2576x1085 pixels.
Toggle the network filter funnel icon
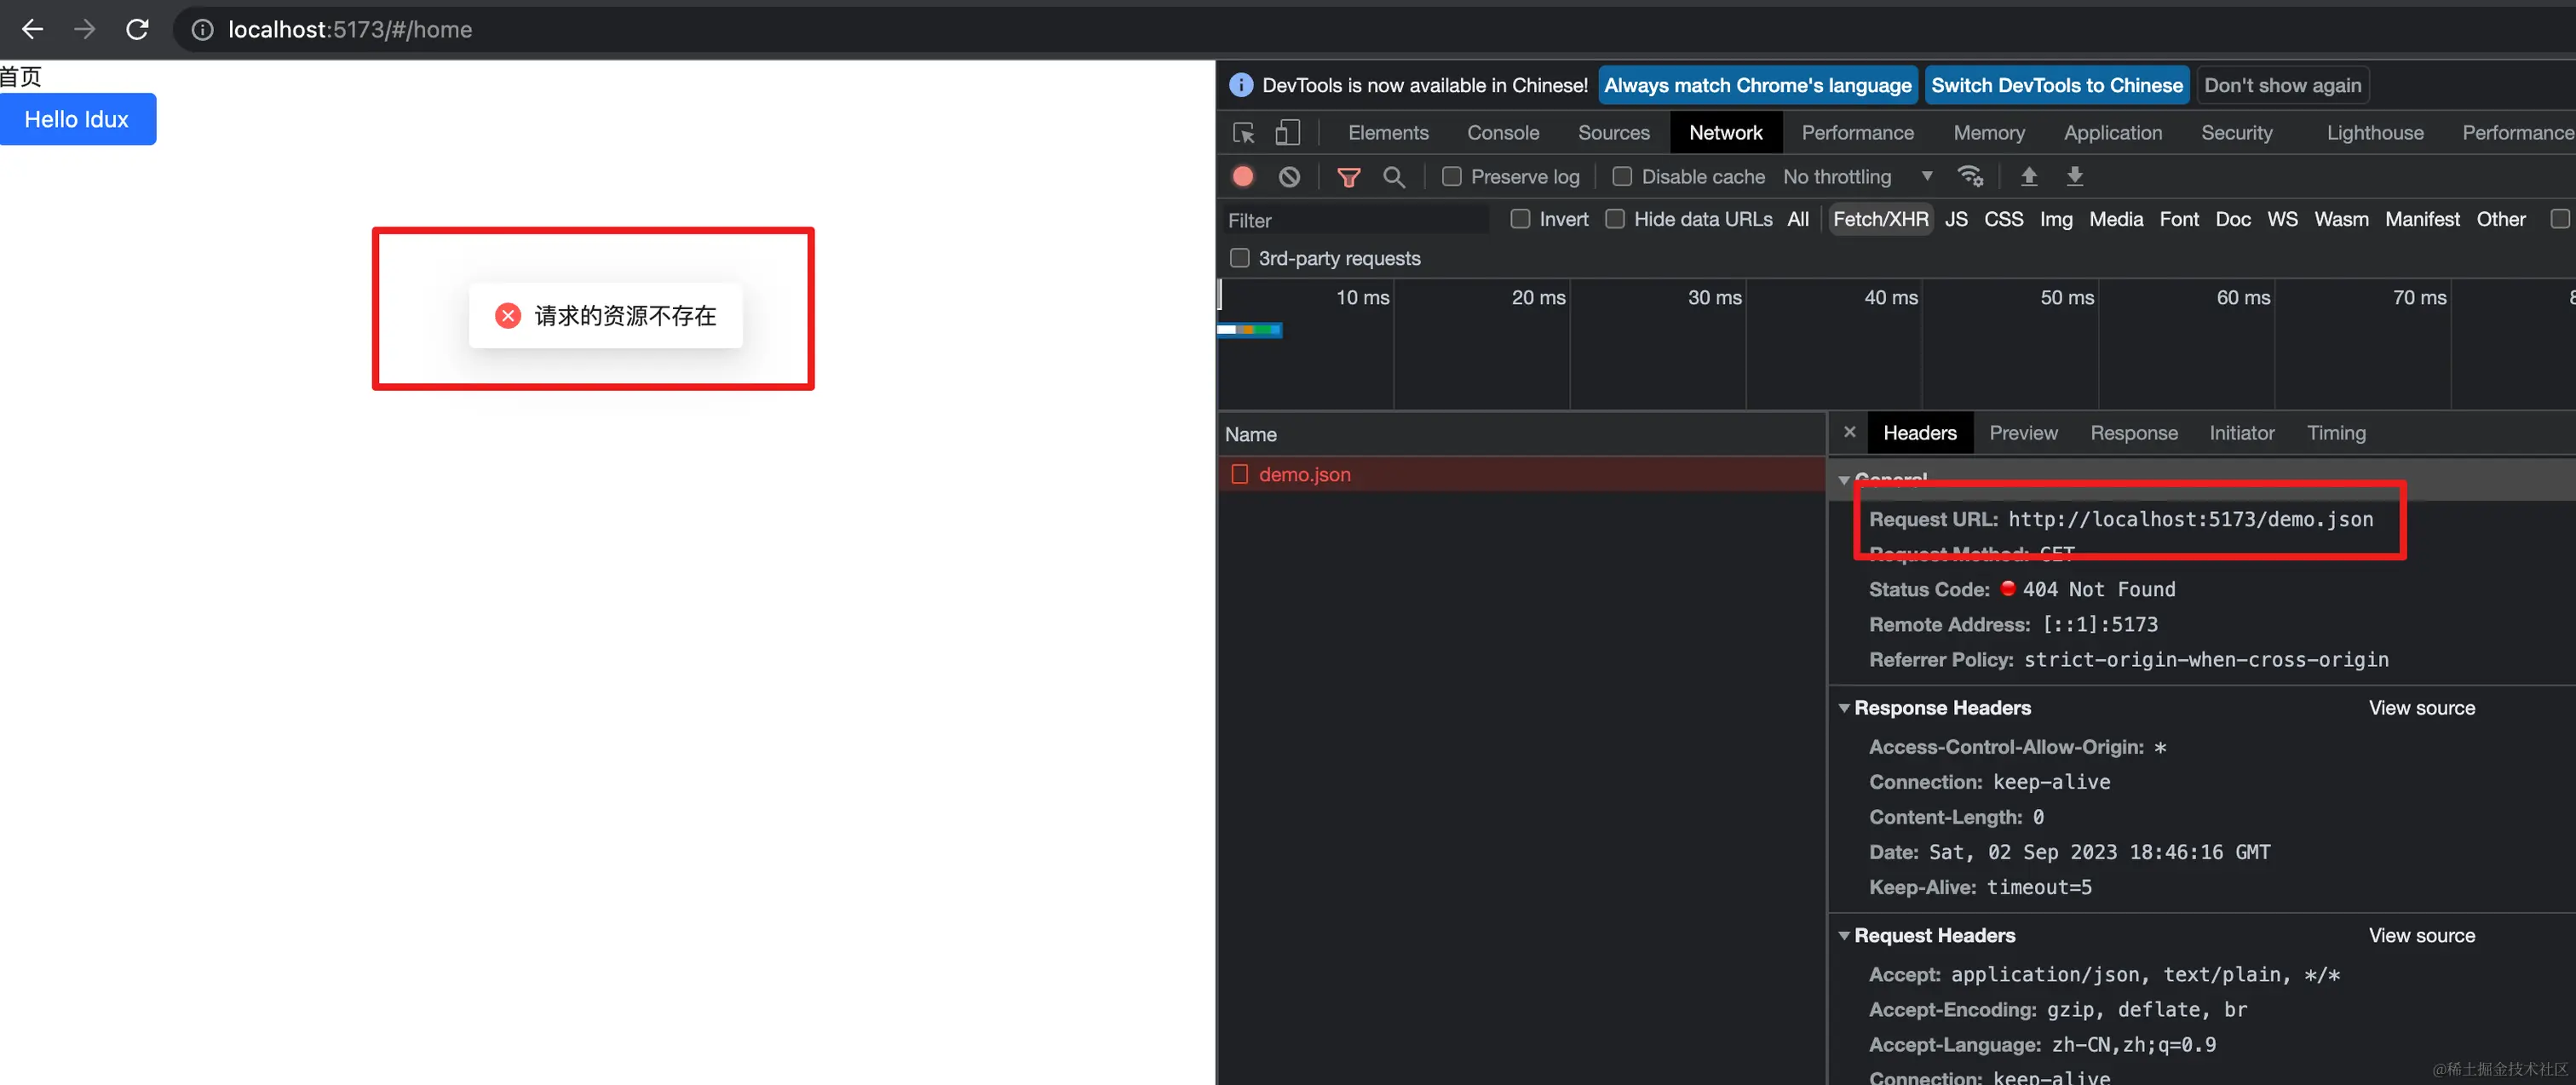tap(1349, 177)
